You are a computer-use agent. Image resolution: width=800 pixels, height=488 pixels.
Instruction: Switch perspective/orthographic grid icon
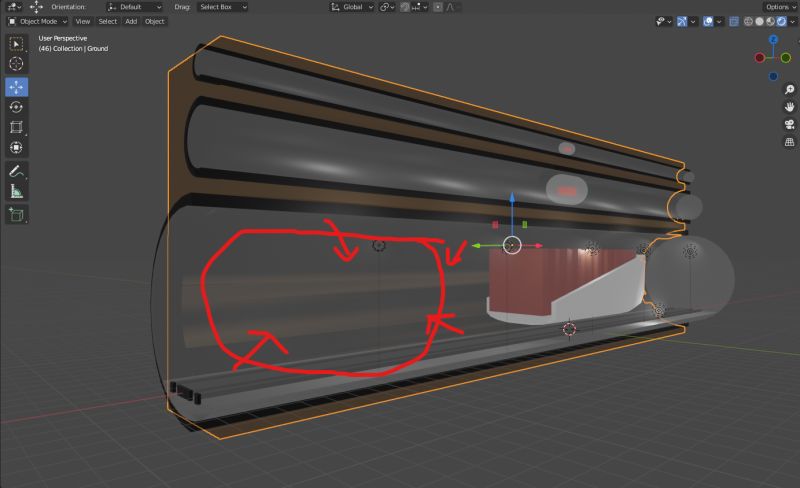[789, 142]
